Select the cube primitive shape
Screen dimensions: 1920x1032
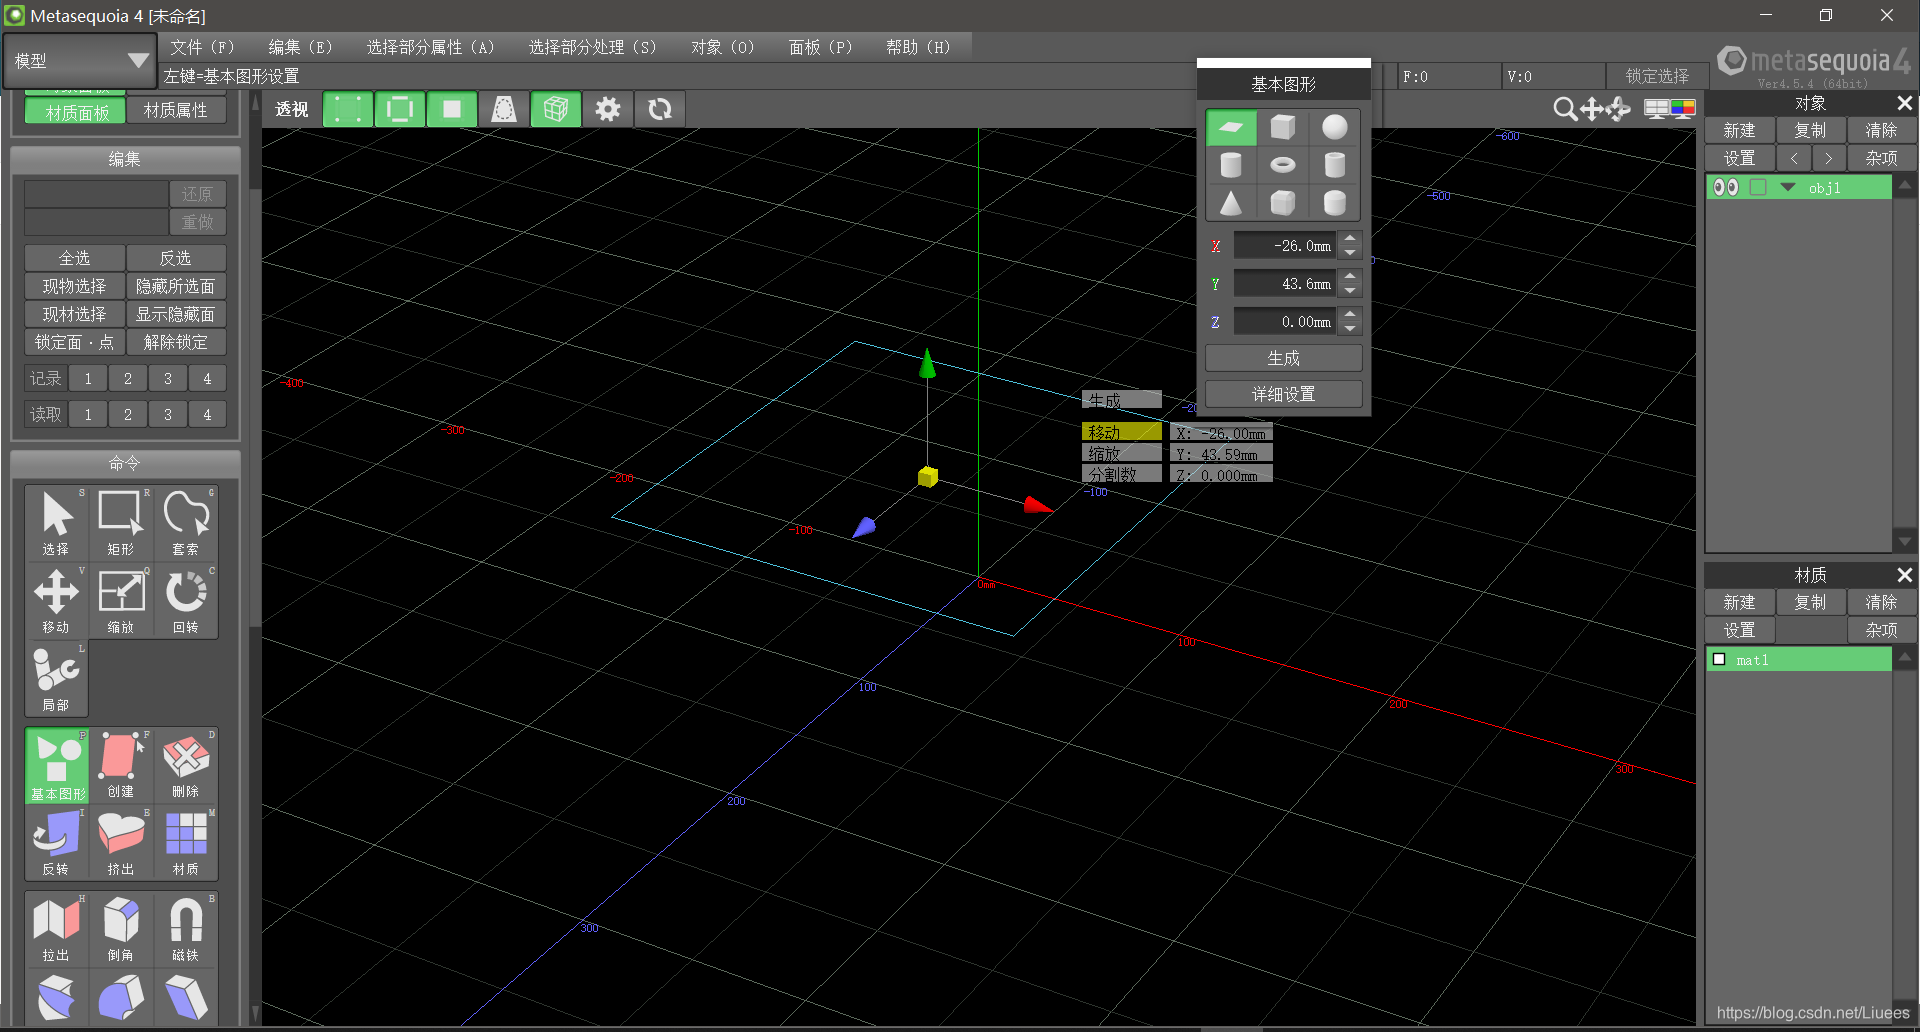point(1283,127)
